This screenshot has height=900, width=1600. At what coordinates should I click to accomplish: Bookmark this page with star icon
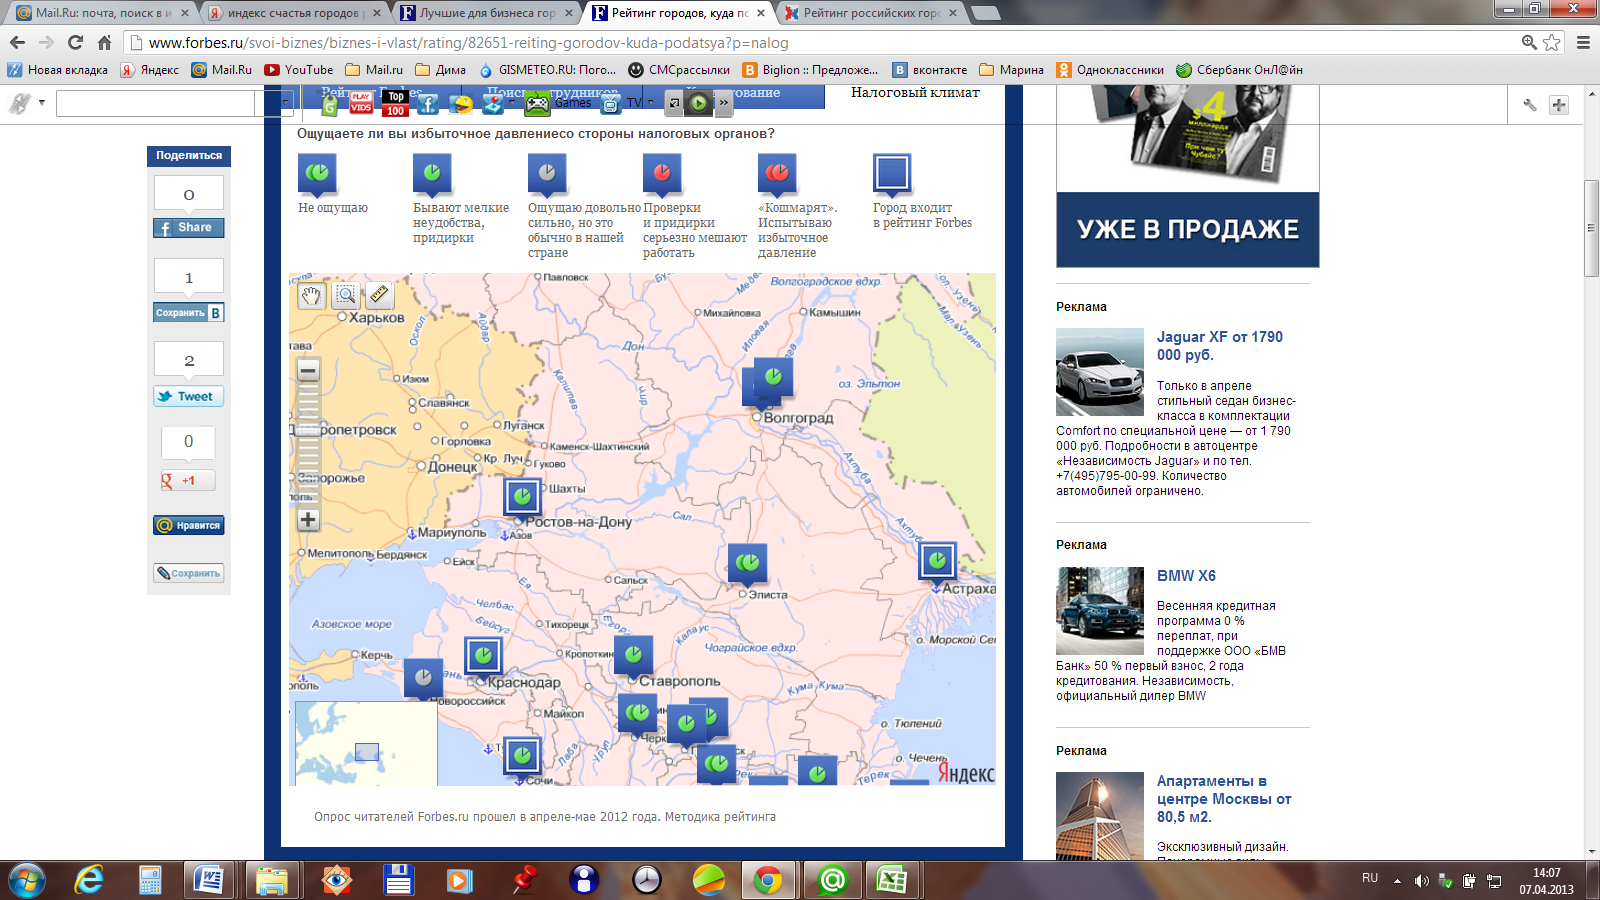coord(1551,42)
